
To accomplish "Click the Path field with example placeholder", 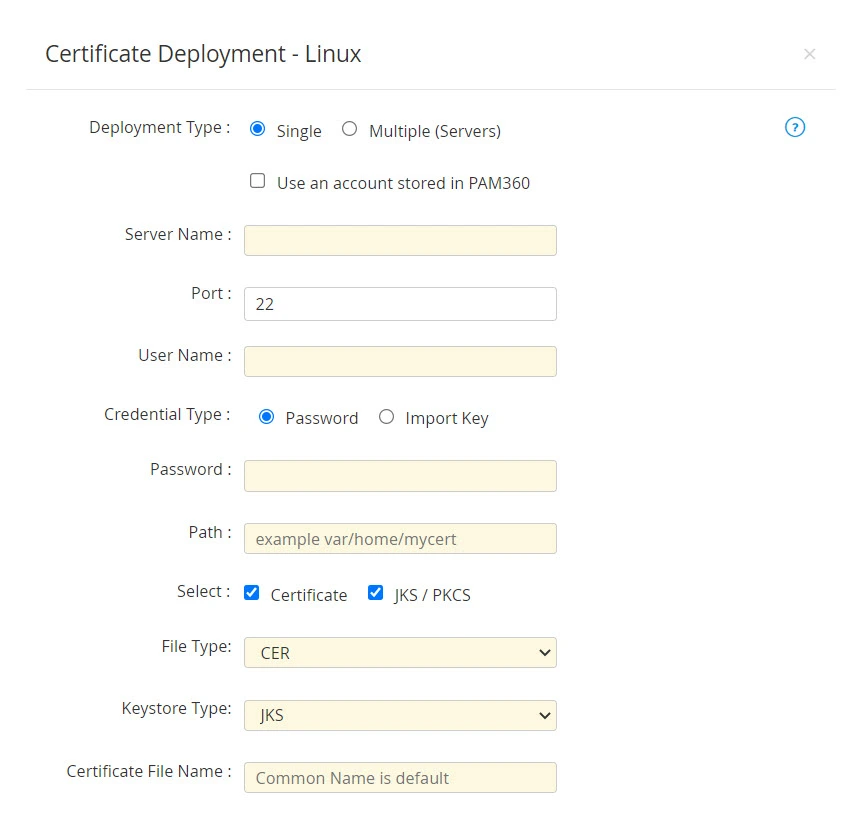I will click(x=400, y=538).
